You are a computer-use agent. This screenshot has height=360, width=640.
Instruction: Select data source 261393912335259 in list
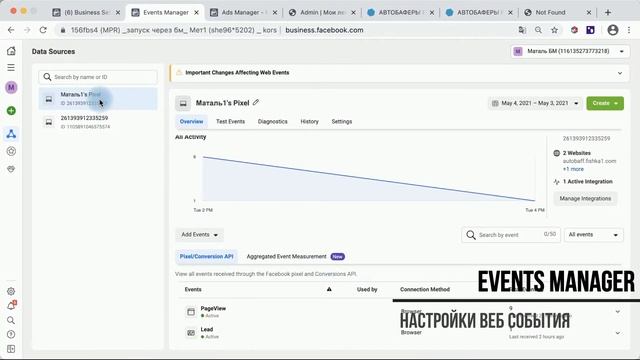click(x=98, y=122)
